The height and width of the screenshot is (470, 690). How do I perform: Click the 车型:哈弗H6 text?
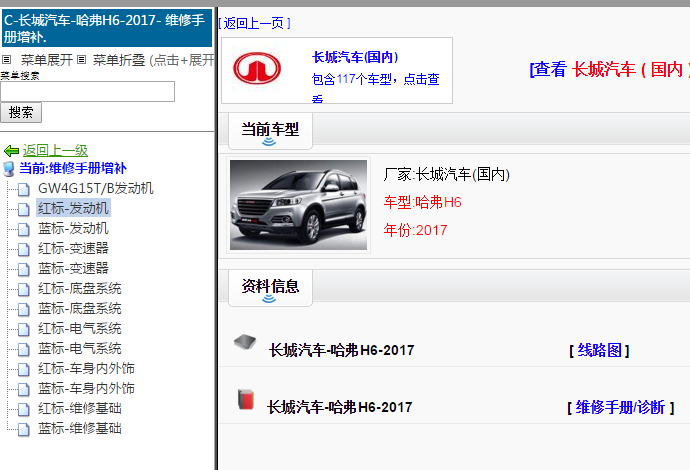click(422, 202)
